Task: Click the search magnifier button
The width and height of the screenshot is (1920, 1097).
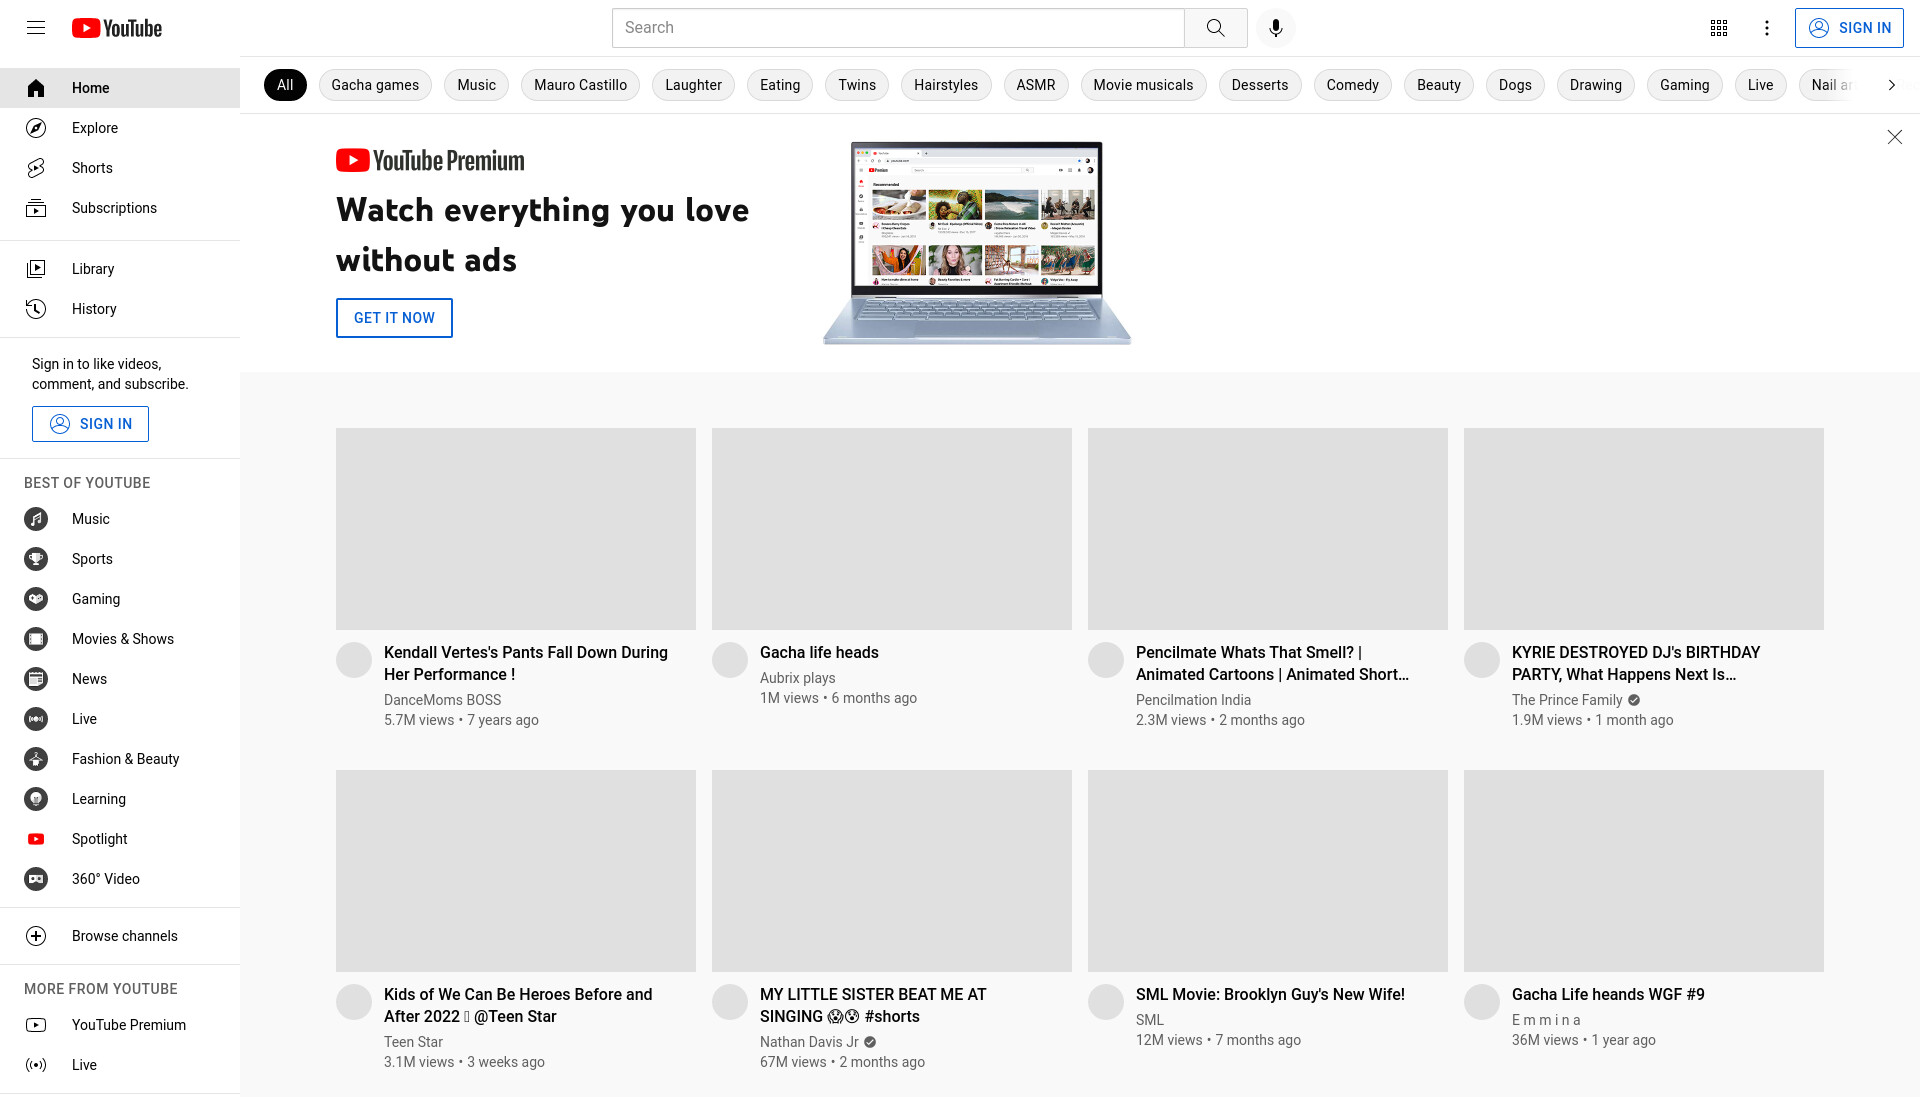Action: 1215,28
